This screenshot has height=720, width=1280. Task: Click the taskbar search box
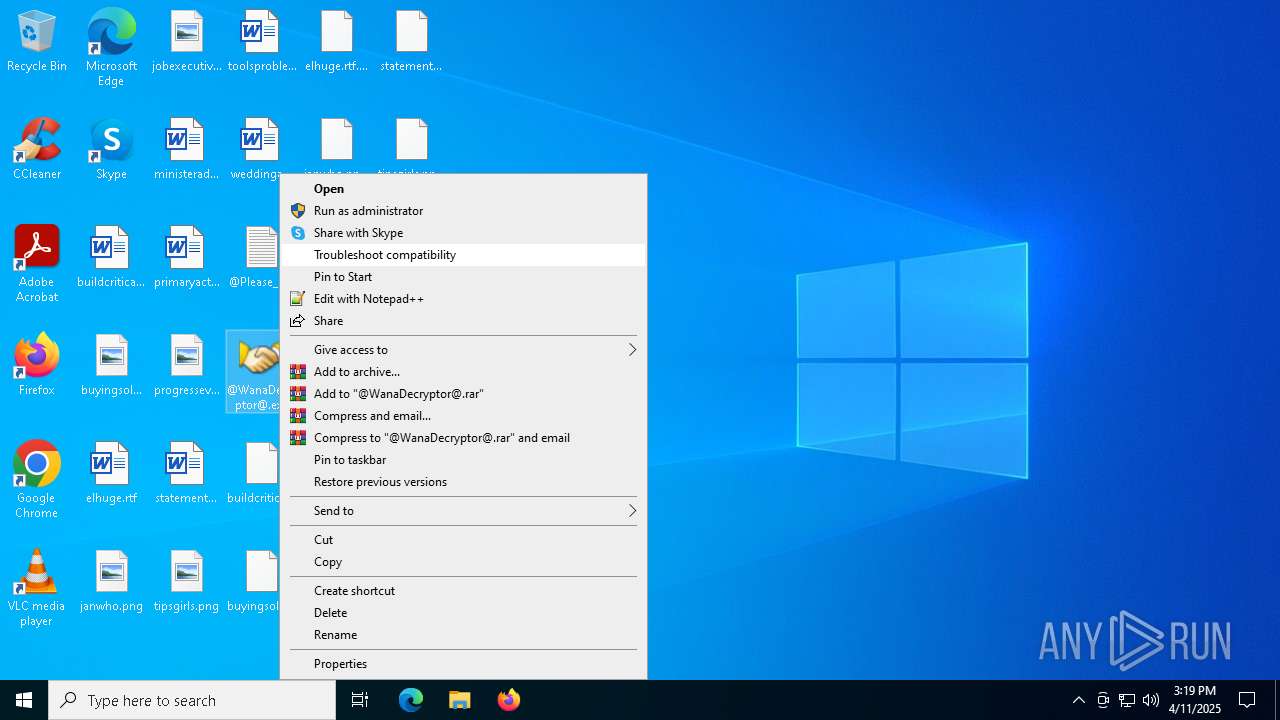click(192, 700)
